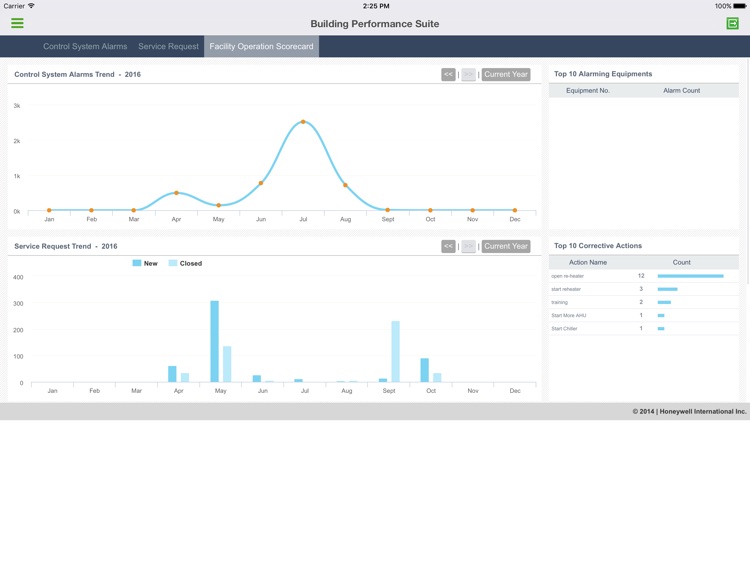Switch to Service Request tab

168,46
